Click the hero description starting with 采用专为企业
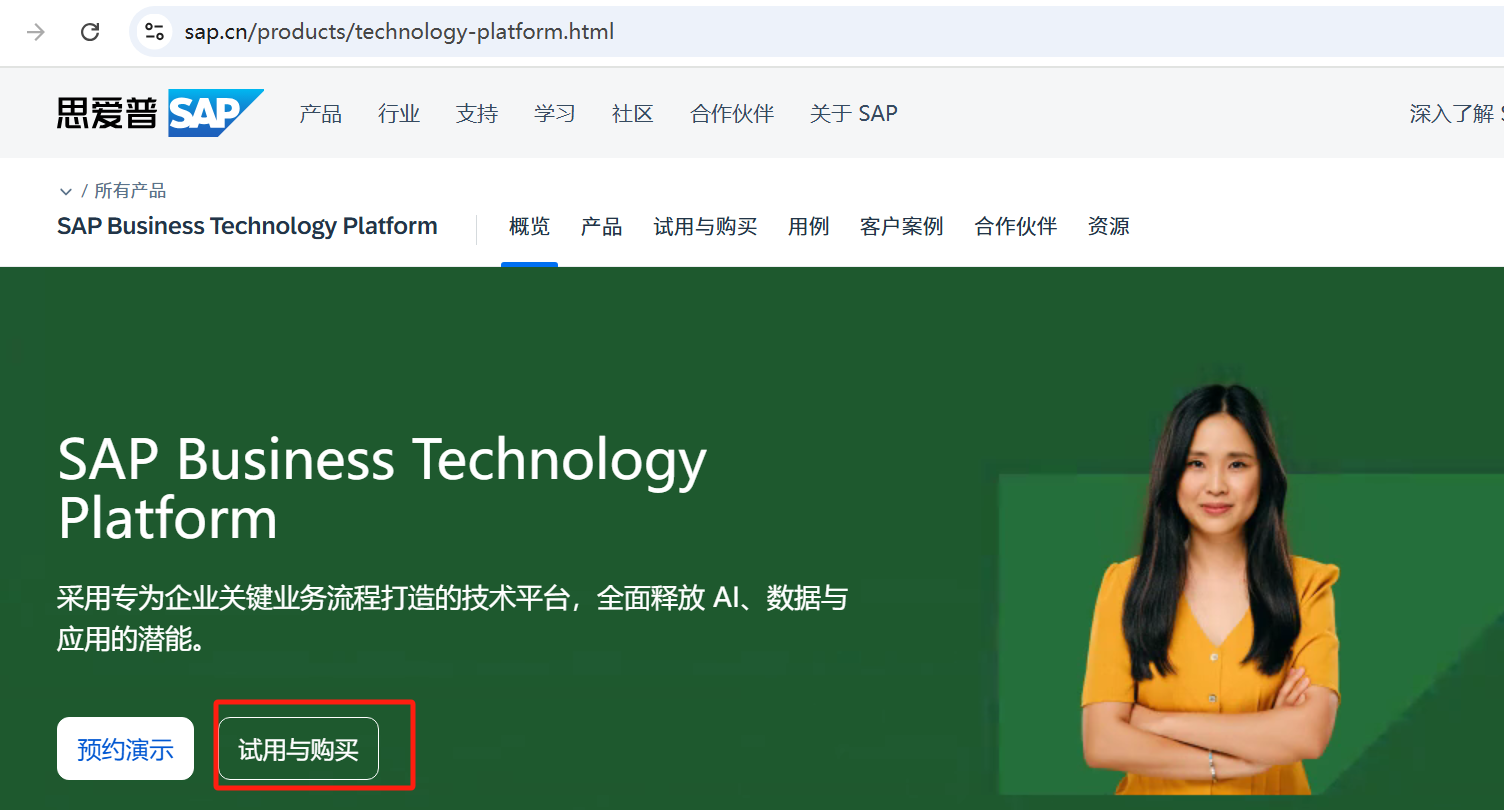 coord(452,619)
